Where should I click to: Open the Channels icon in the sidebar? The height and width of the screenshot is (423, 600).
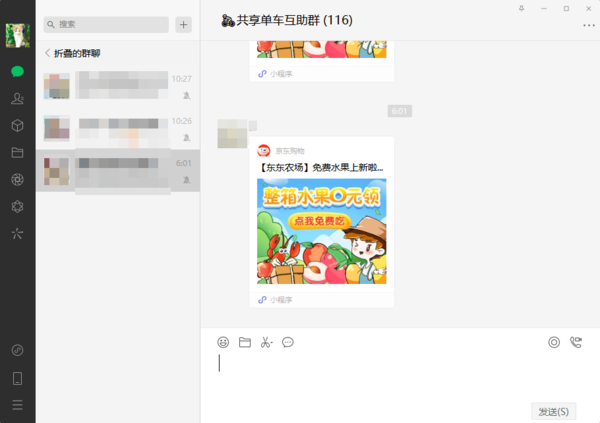[17, 207]
